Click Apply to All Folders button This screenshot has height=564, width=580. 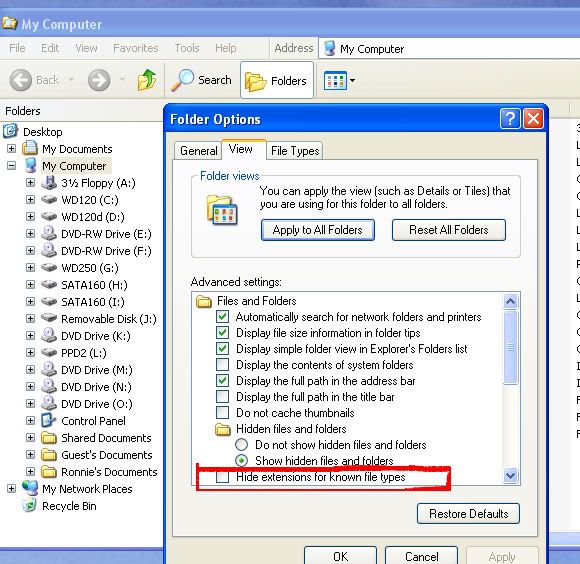(318, 230)
